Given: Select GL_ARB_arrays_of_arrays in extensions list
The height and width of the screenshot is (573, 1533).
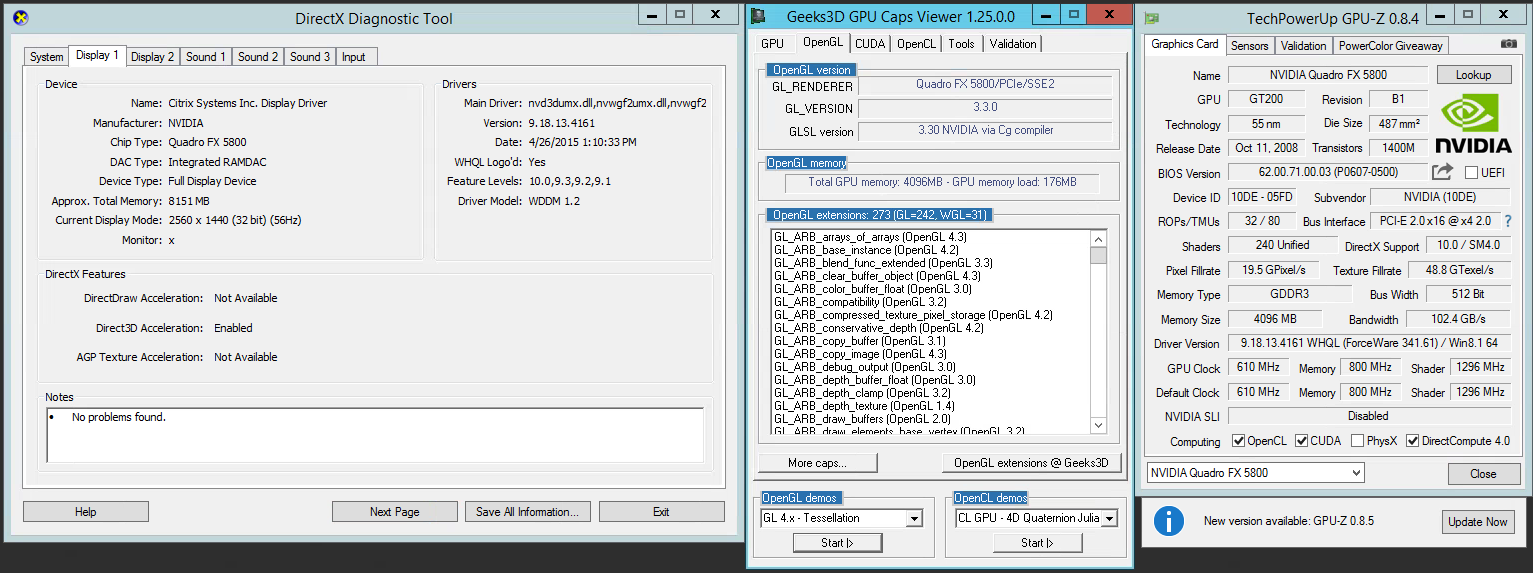Looking at the screenshot, I should 872,237.
